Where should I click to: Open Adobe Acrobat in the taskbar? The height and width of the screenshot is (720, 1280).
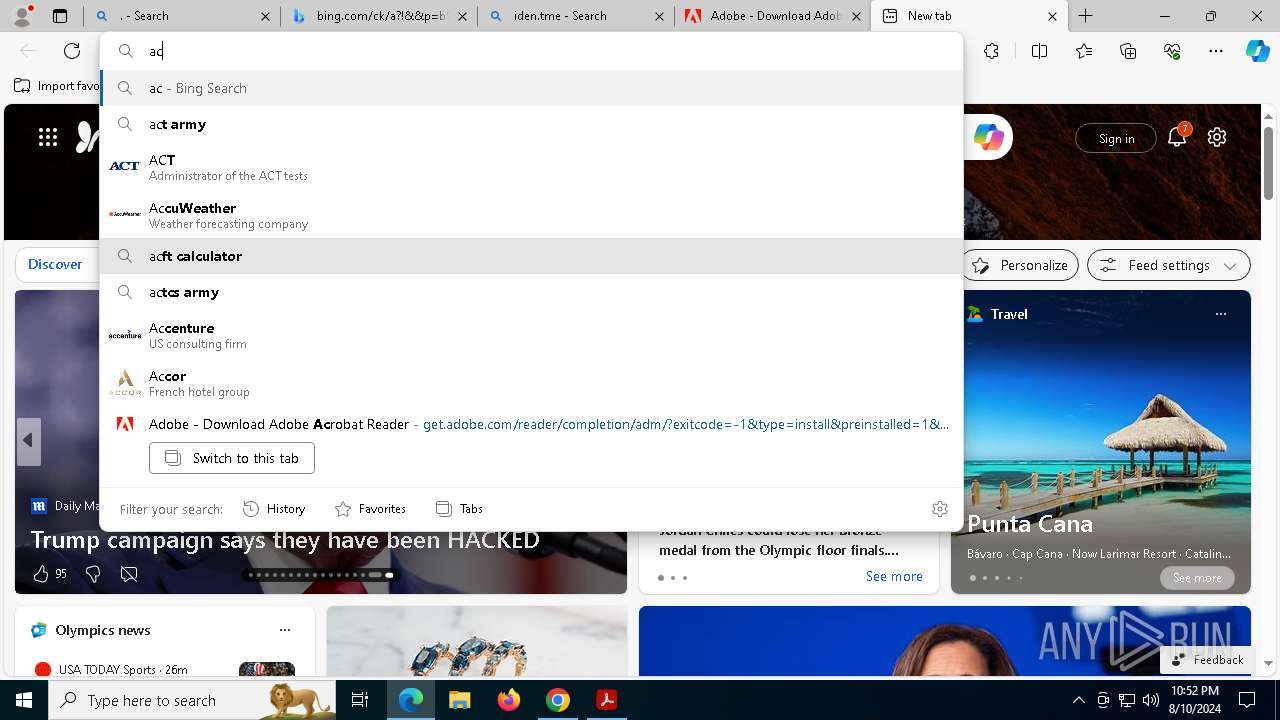[606, 700]
